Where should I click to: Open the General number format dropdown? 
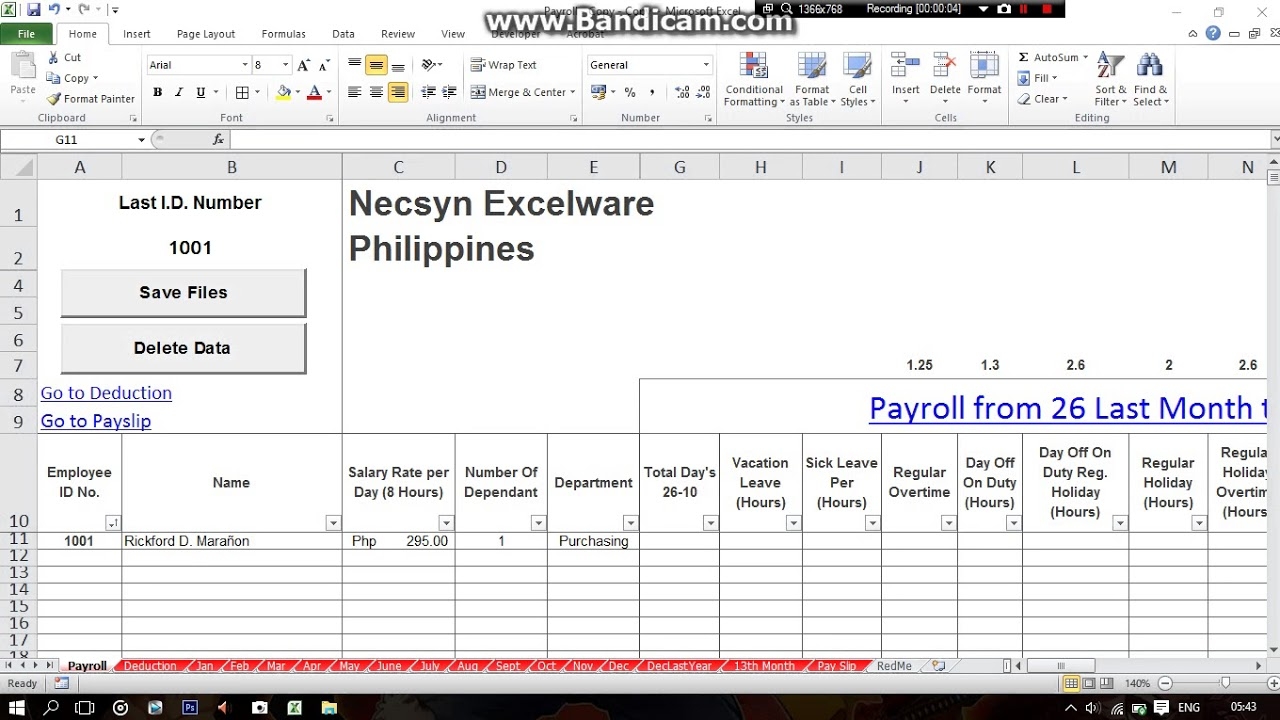[706, 63]
